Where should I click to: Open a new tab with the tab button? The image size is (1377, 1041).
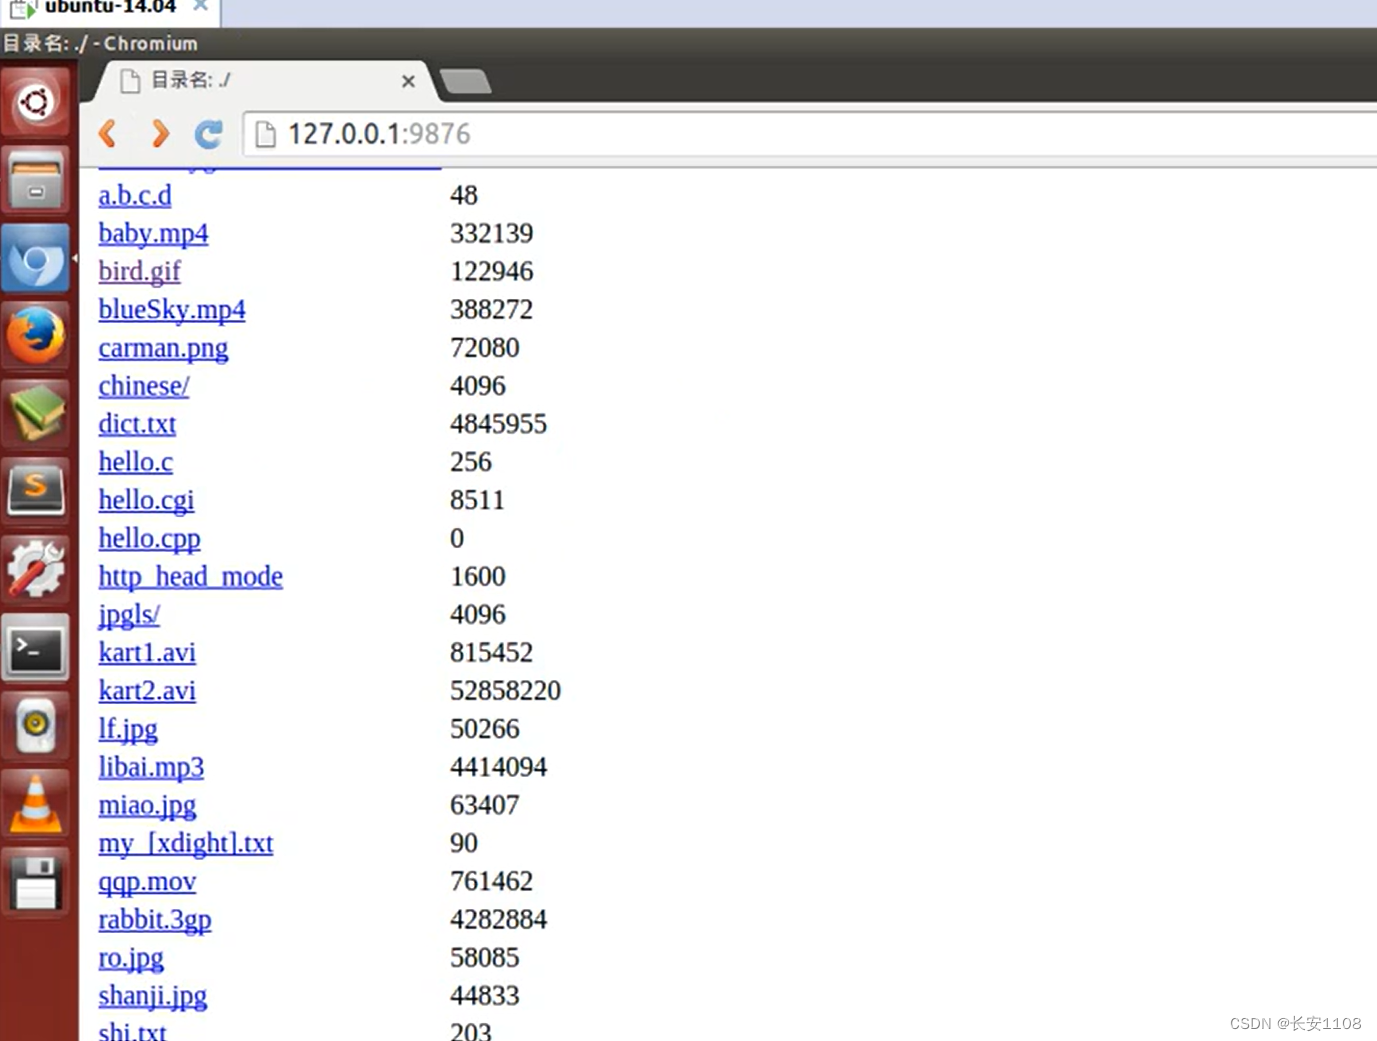[x=465, y=81]
